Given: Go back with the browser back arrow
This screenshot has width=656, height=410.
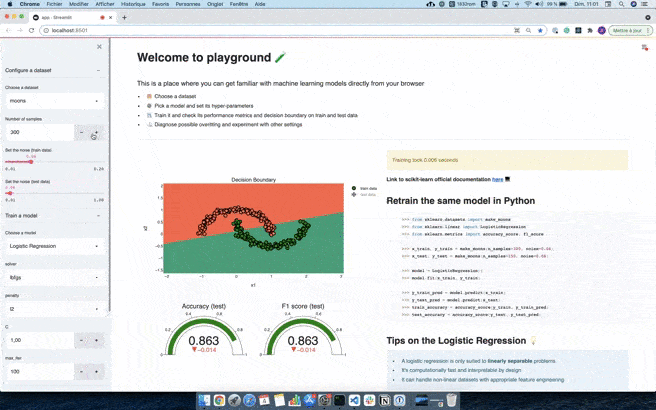Looking at the screenshot, I should pyautogui.click(x=8, y=30).
